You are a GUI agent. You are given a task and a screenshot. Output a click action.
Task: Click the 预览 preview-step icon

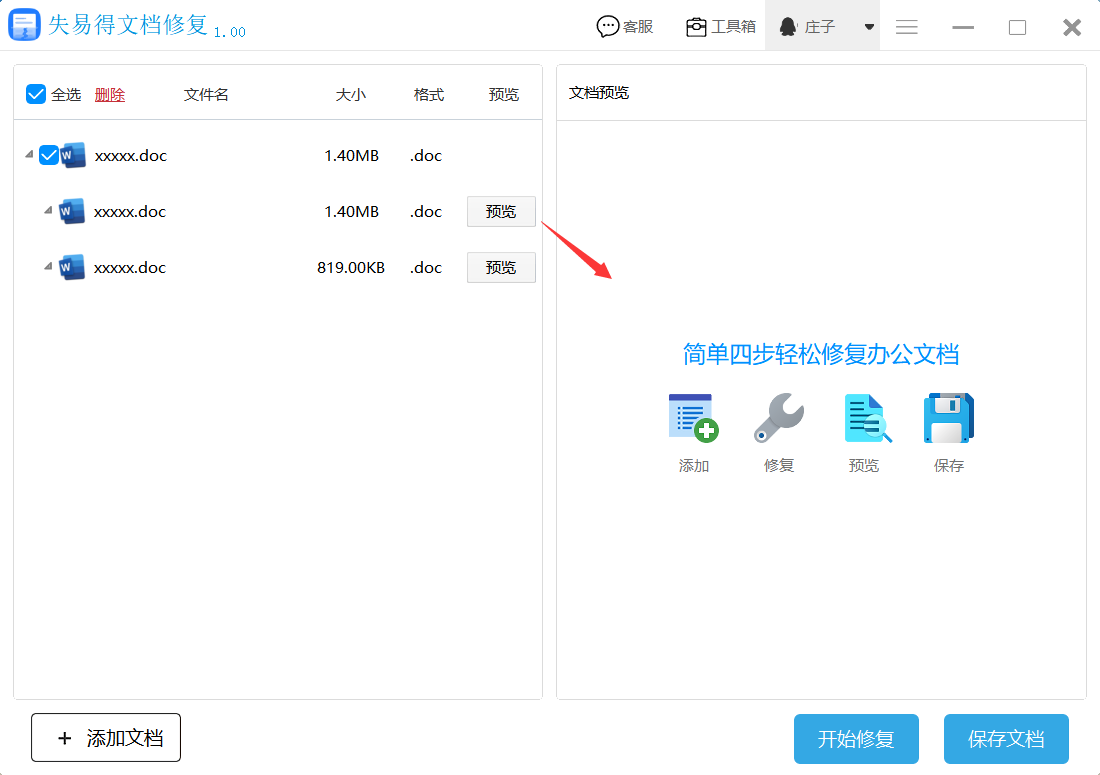[863, 417]
